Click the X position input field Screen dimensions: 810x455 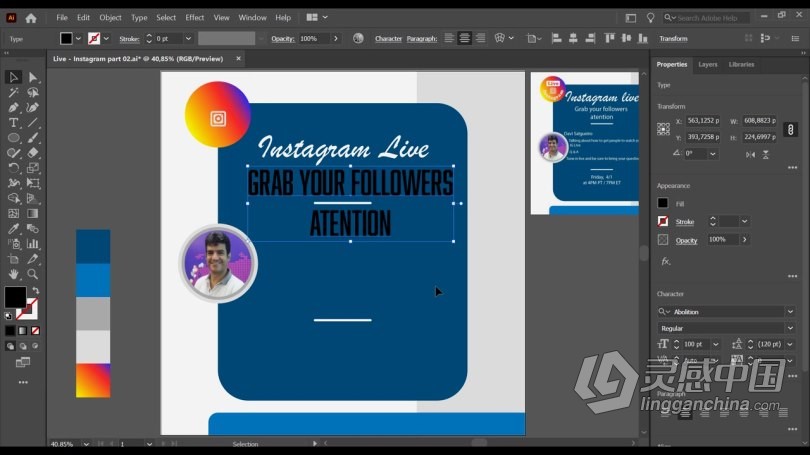[x=703, y=121]
